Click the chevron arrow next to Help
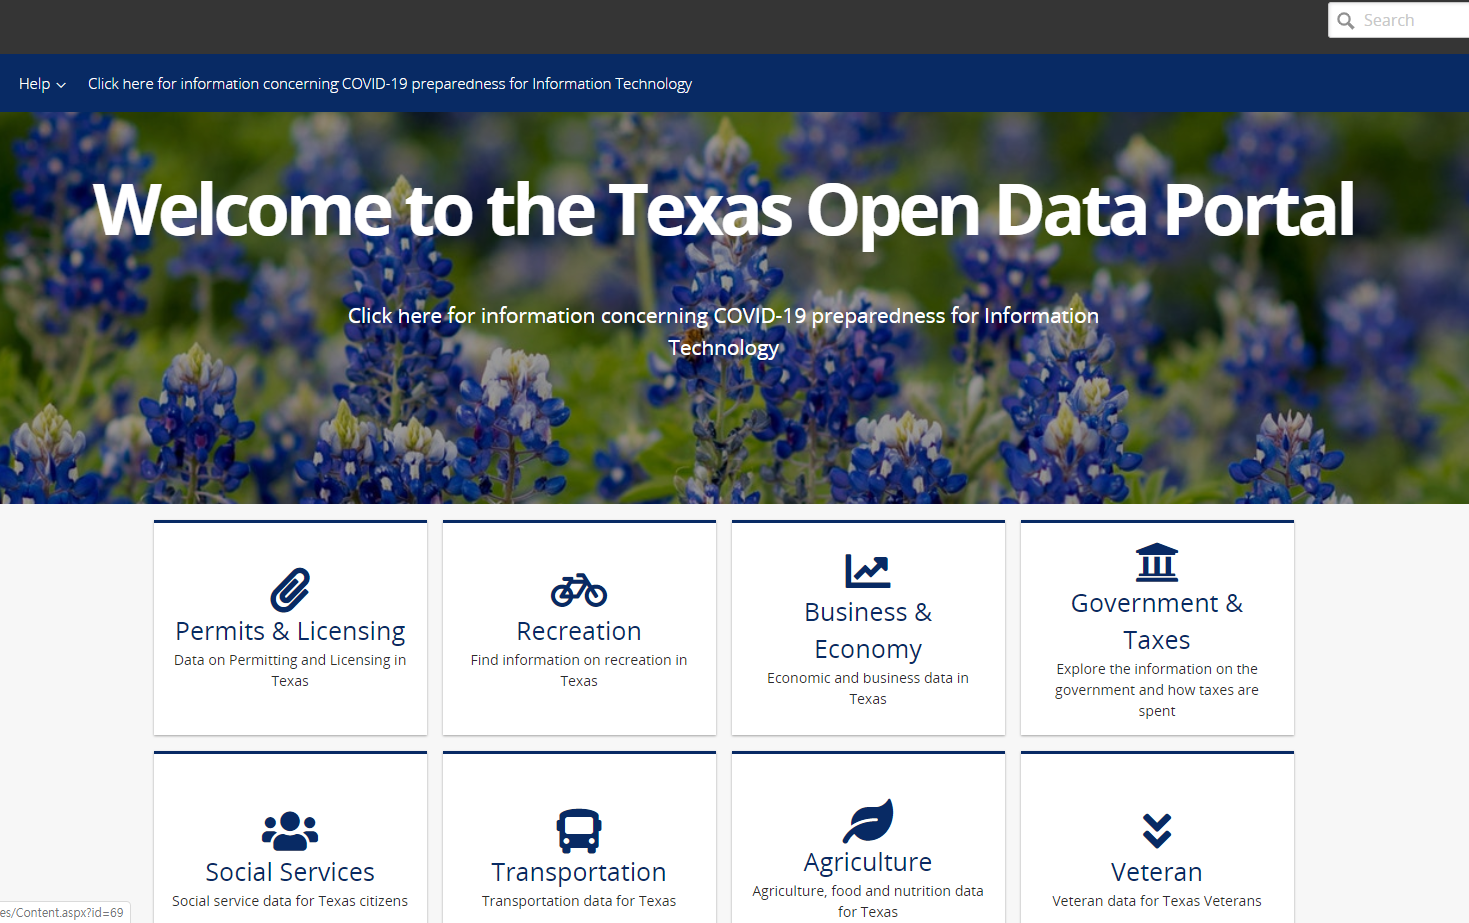 pos(61,85)
